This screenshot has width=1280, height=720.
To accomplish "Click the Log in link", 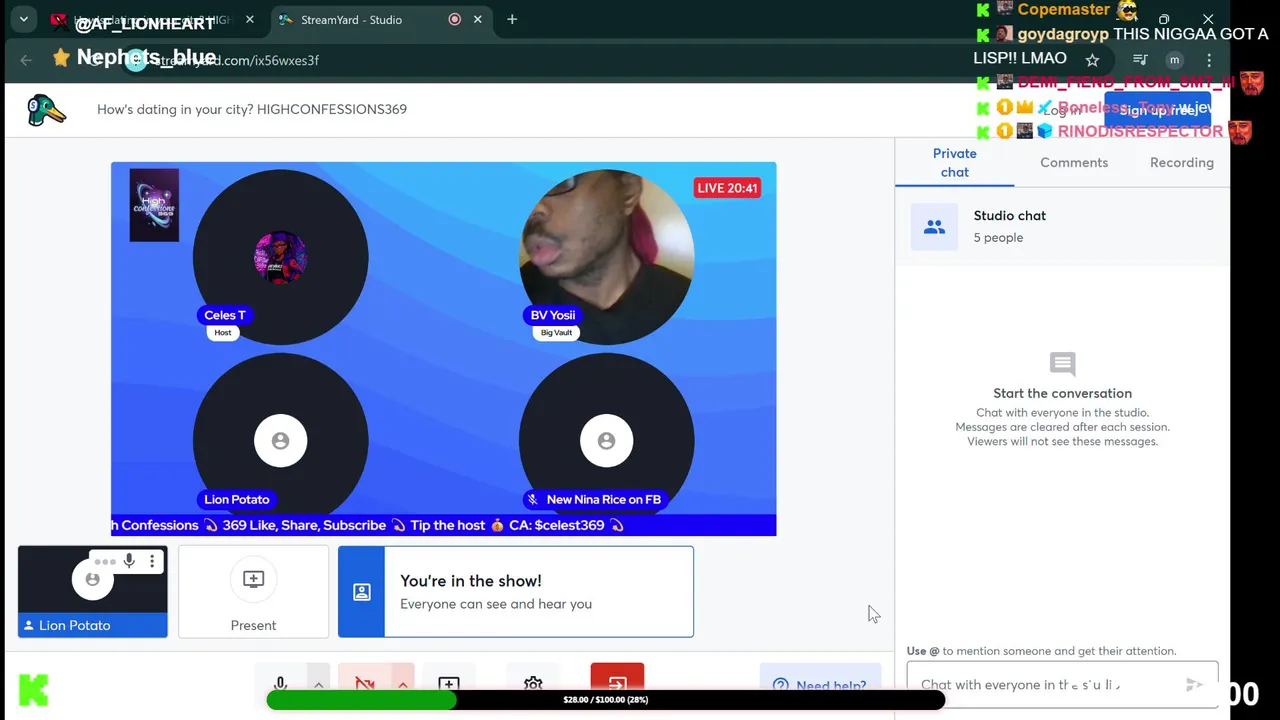I will pos(1062,110).
